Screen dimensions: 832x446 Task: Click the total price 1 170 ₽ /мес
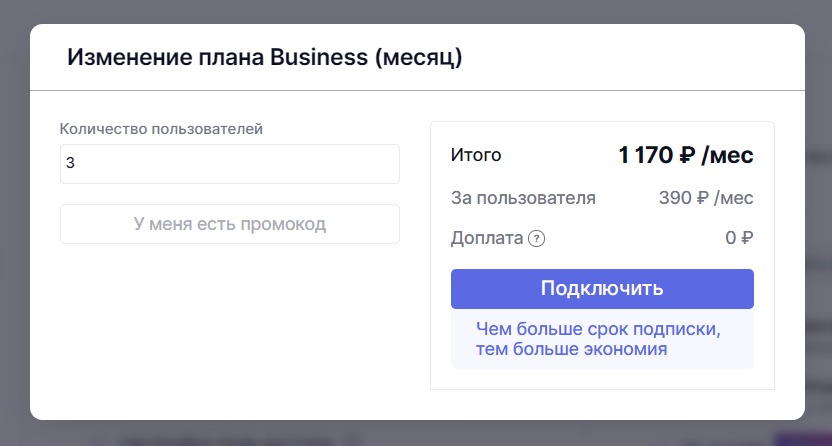pos(685,155)
